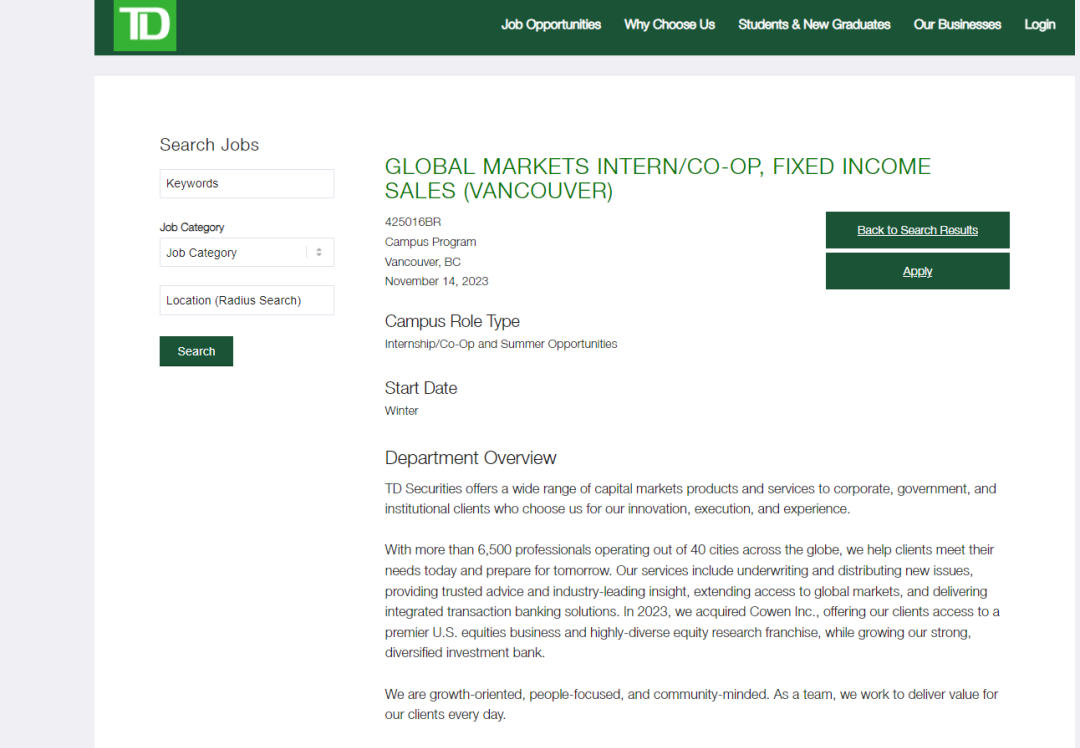
Task: Click the Global Markets Intern job title
Action: tap(657, 178)
